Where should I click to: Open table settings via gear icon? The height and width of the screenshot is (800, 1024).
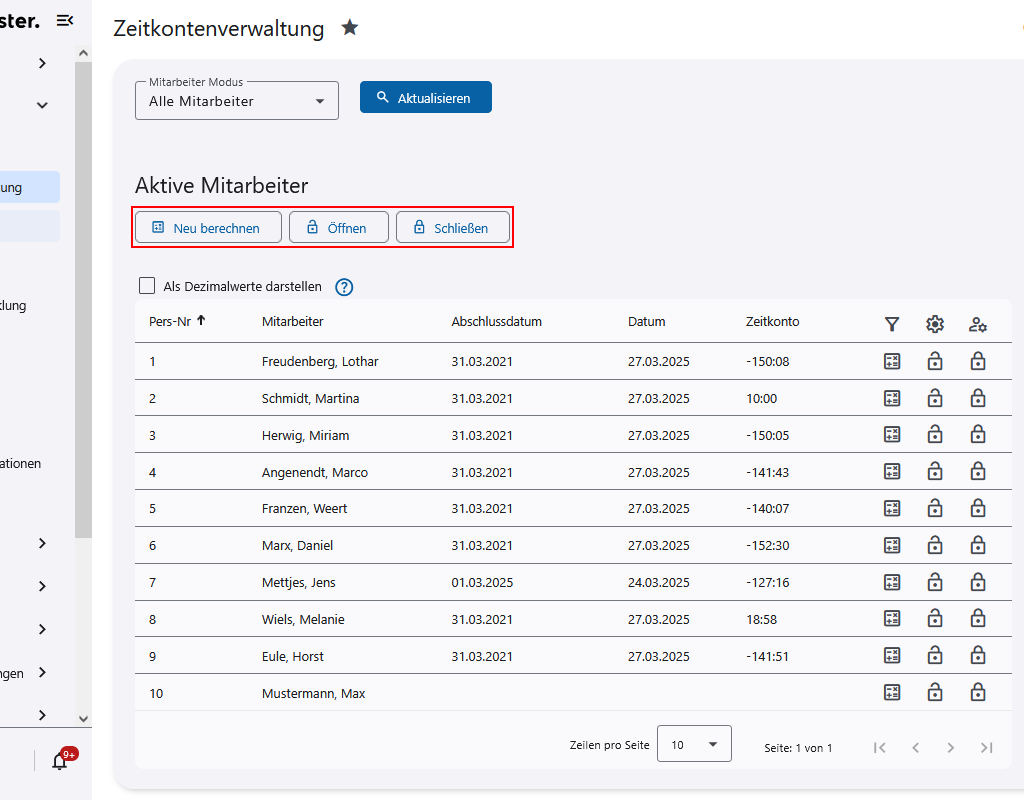tap(935, 323)
